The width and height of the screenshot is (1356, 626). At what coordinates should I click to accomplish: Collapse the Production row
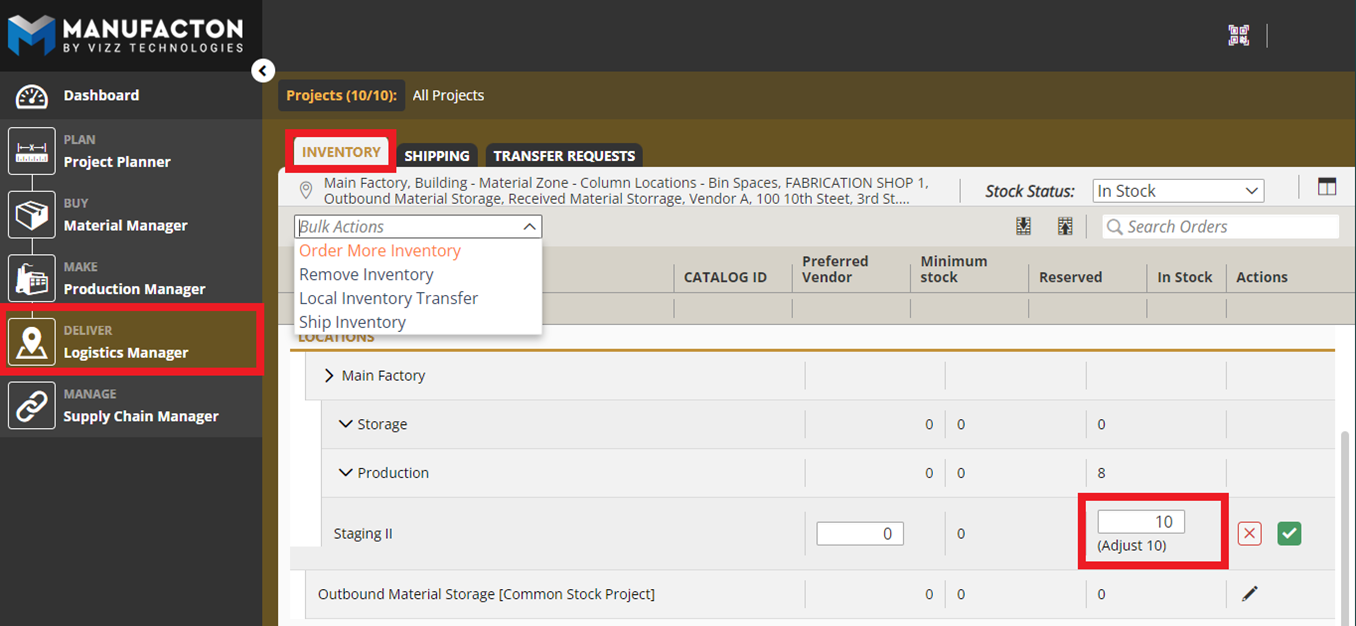[346, 472]
